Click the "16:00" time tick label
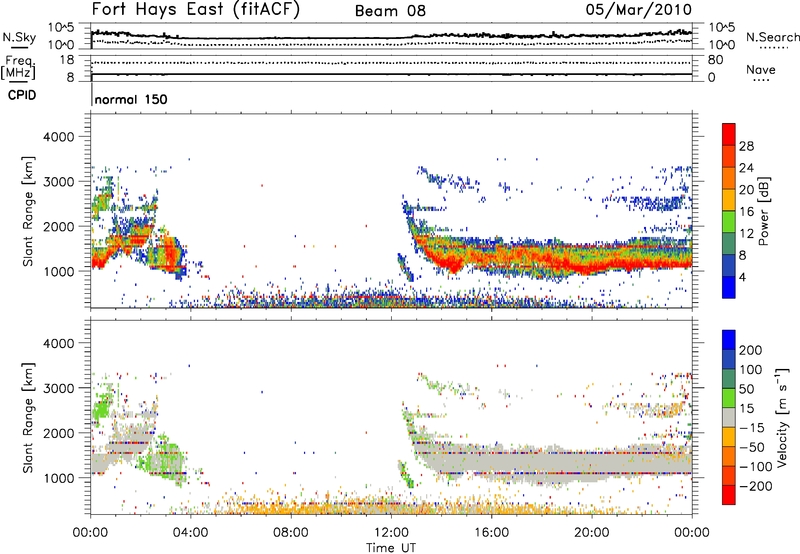800x554 pixels. click(491, 533)
